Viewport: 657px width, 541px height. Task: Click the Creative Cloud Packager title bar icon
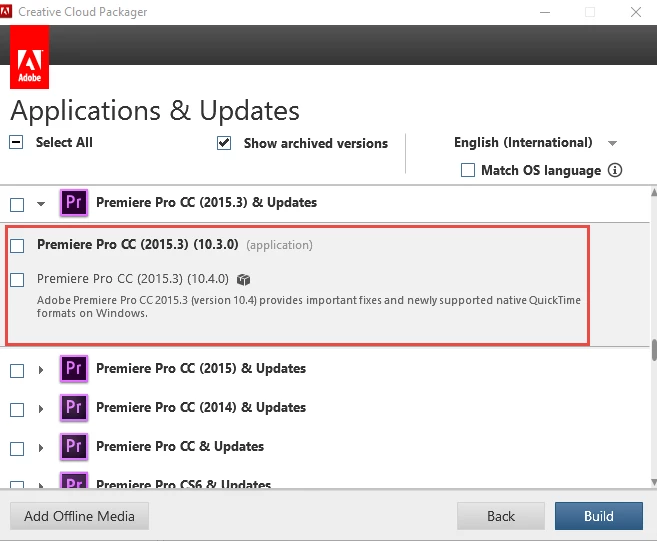tap(6, 11)
